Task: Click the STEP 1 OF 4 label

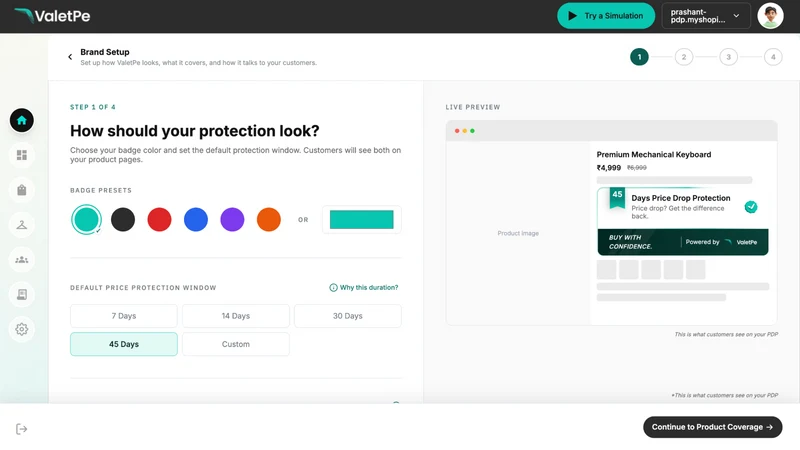Action: pyautogui.click(x=93, y=107)
